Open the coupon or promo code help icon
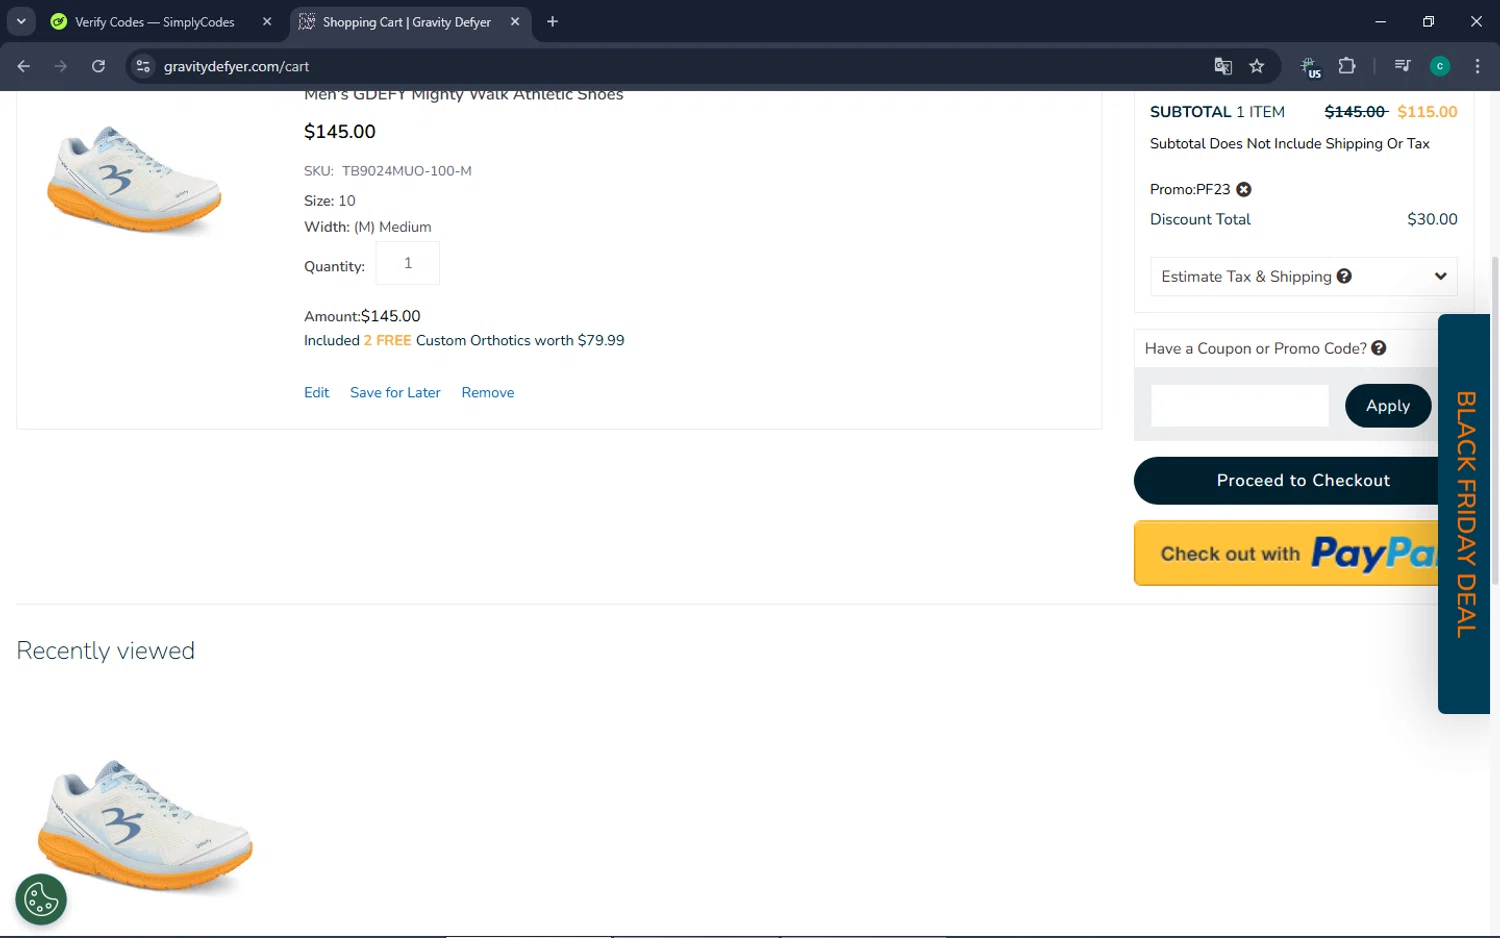Viewport: 1500px width, 938px height. (x=1379, y=348)
